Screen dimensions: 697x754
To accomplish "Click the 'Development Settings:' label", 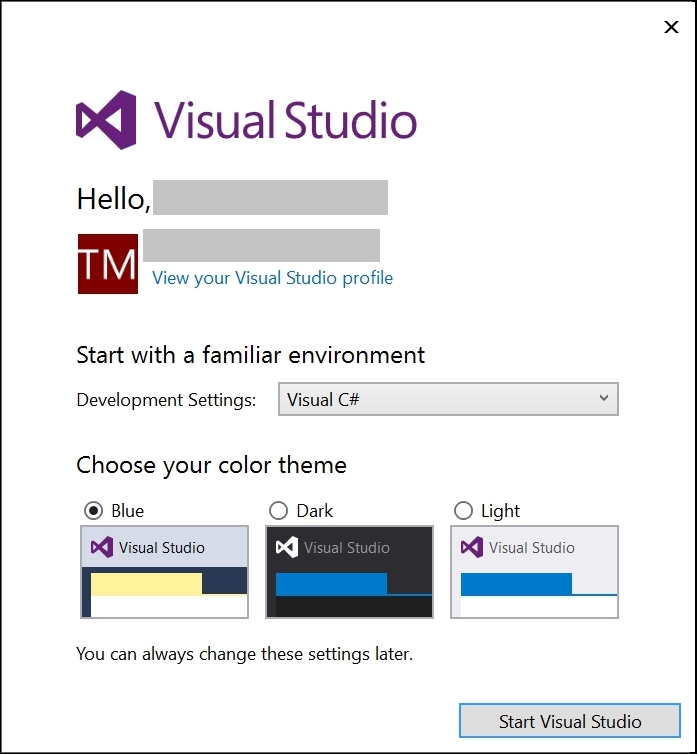I will tap(166, 400).
